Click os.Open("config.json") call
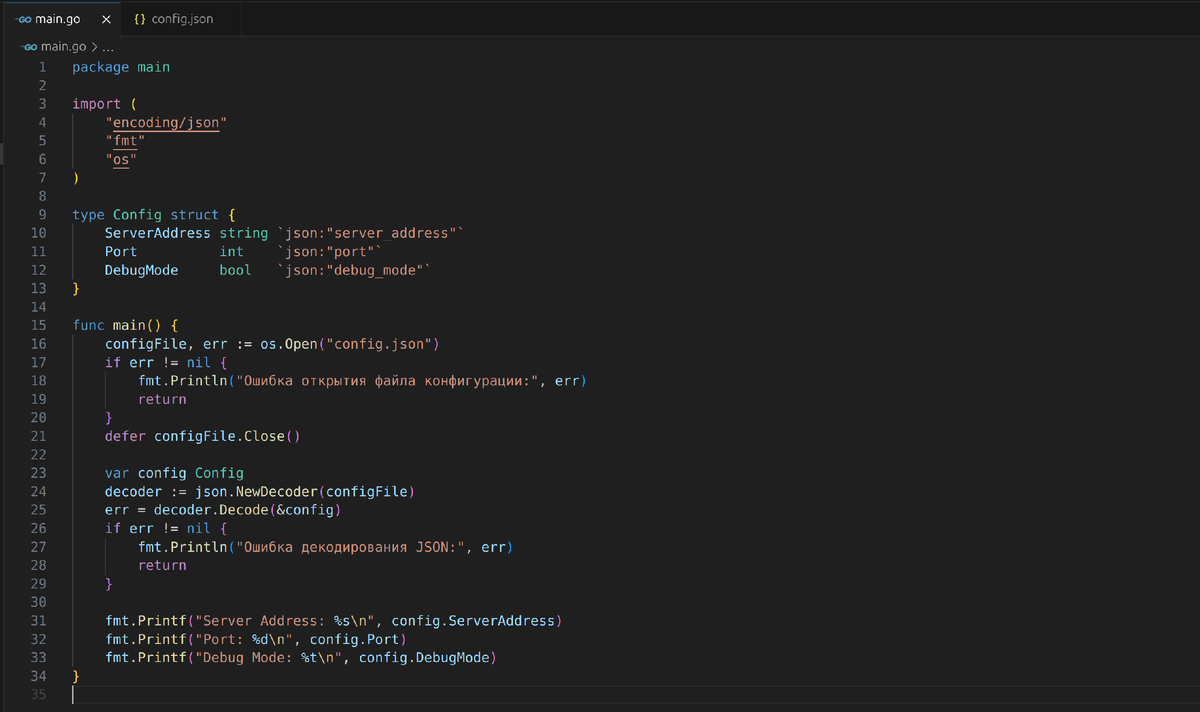The image size is (1200, 712). pyautogui.click(x=351, y=344)
